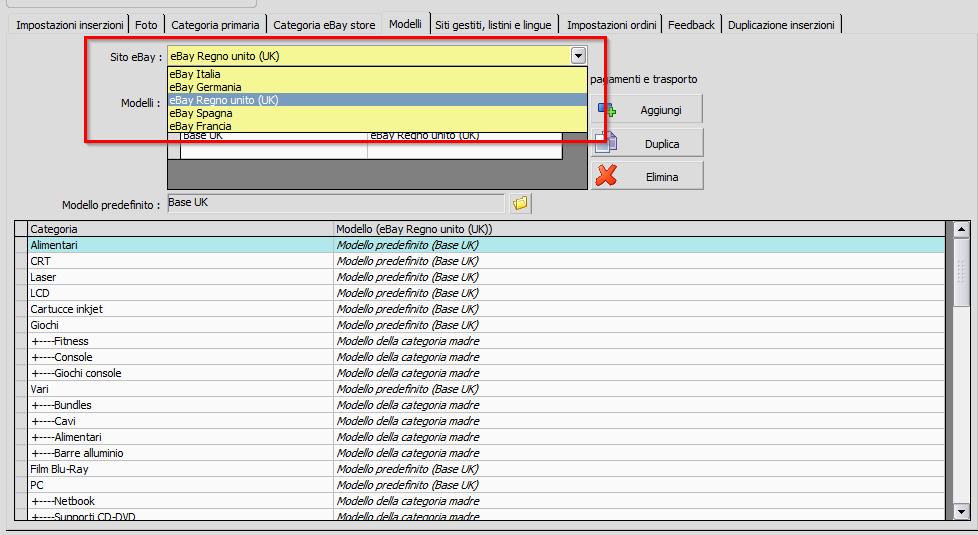Go to the Categoria eBay store tab
This screenshot has width=978, height=535.
324,25
